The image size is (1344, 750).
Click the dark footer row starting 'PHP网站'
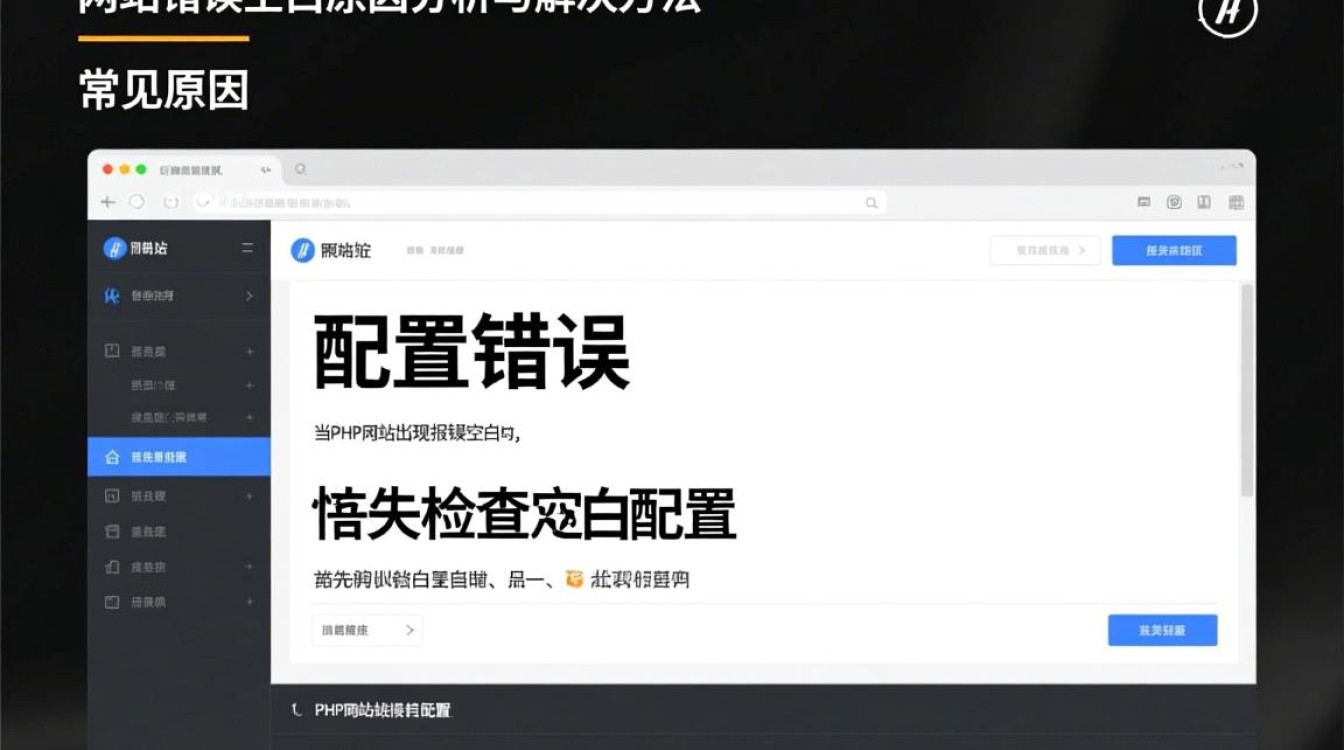763,710
